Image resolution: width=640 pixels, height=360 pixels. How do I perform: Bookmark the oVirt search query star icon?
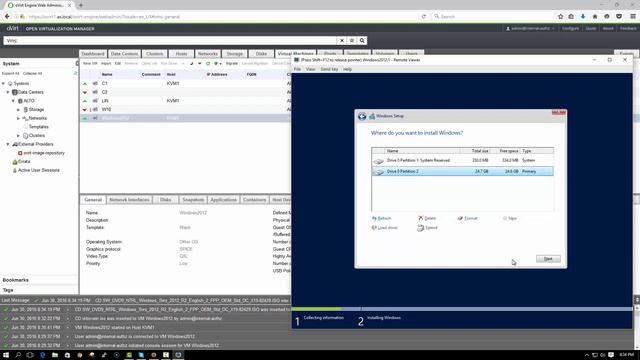pos(352,40)
